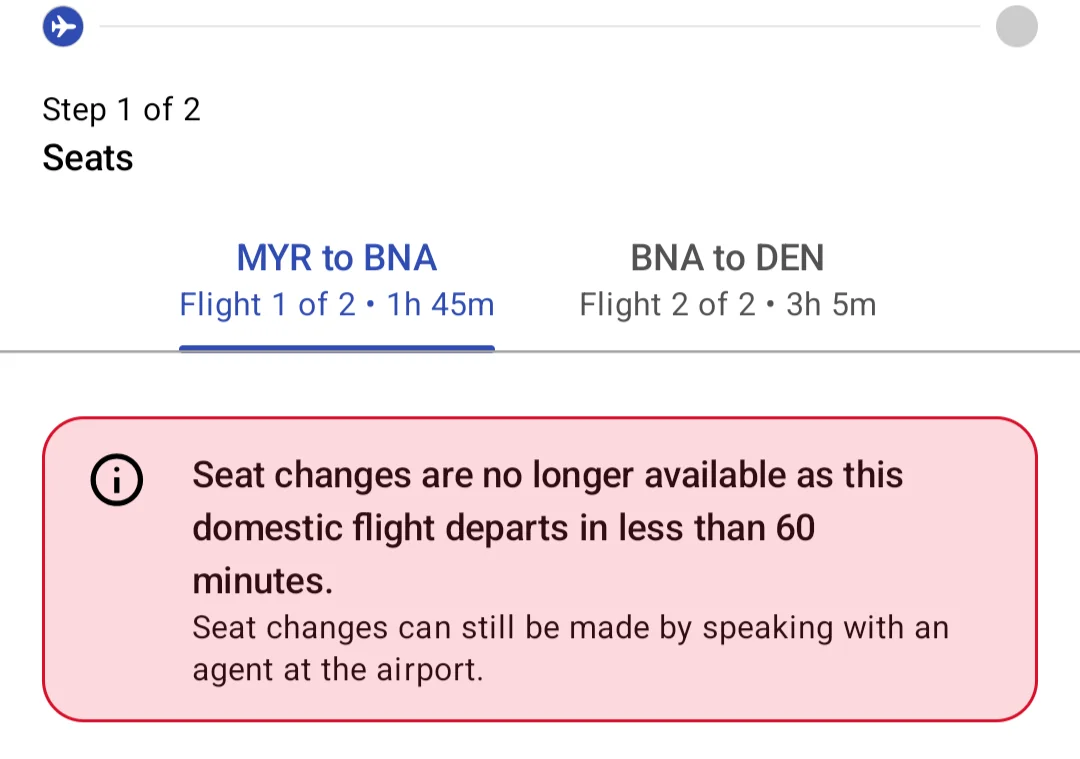Click the info icon in the alert
Image resolution: width=1080 pixels, height=759 pixels.
click(x=117, y=481)
